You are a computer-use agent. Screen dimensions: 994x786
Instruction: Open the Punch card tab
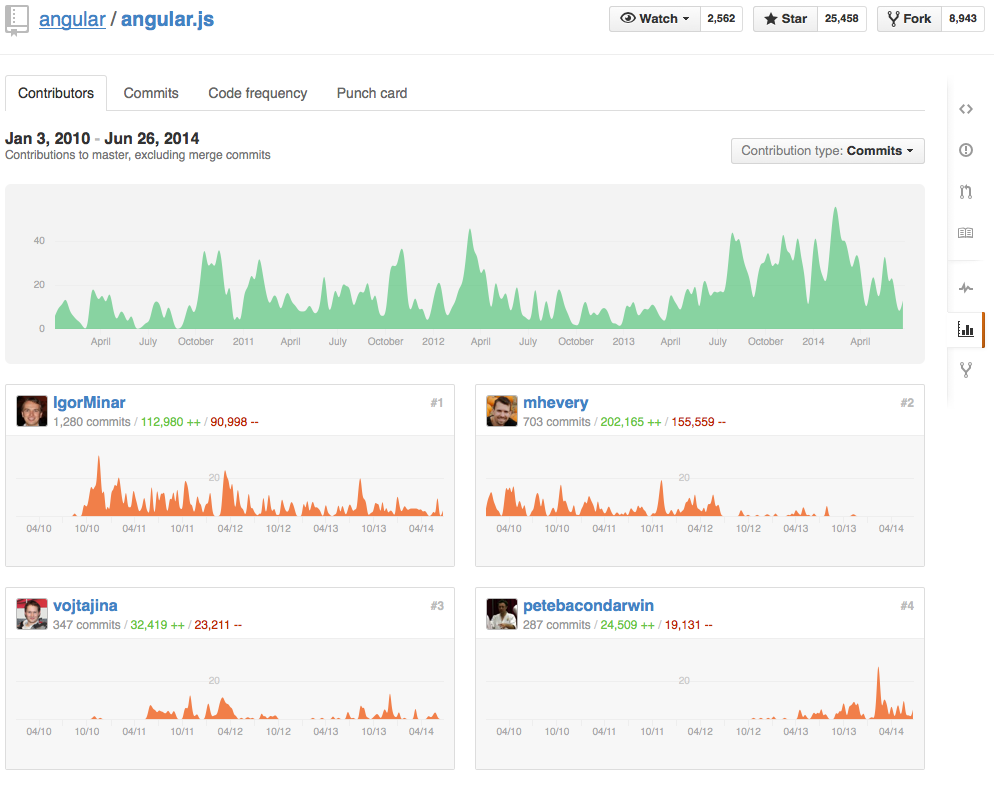[371, 93]
